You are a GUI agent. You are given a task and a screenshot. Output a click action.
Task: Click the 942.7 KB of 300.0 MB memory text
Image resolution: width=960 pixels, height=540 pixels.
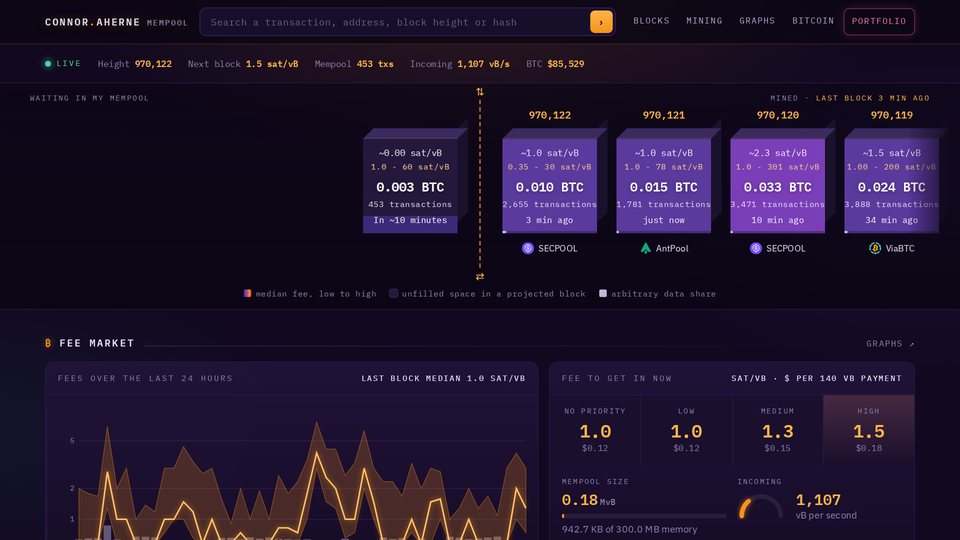(629, 529)
